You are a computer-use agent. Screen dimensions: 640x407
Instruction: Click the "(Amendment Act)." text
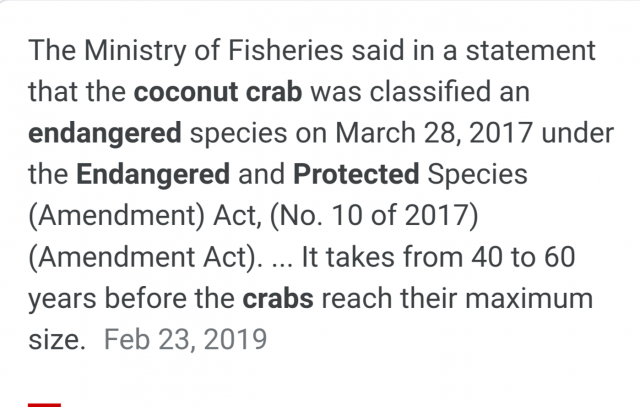148,257
